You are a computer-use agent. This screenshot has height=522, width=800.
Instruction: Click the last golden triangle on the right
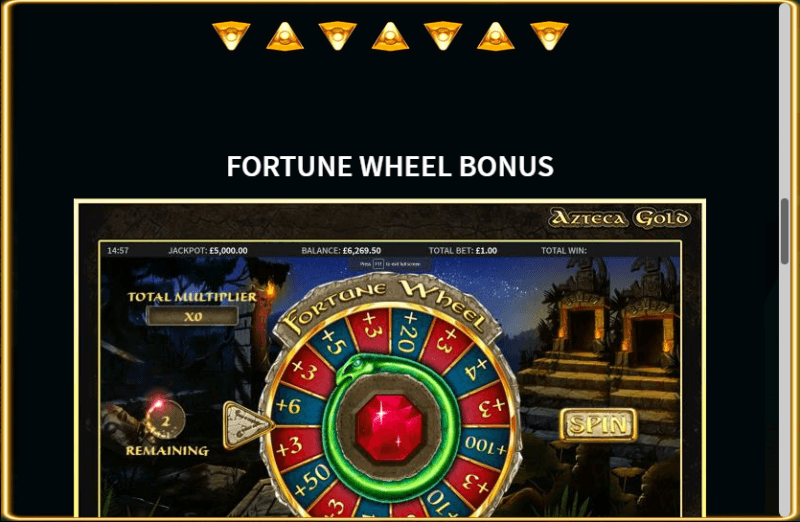click(549, 36)
